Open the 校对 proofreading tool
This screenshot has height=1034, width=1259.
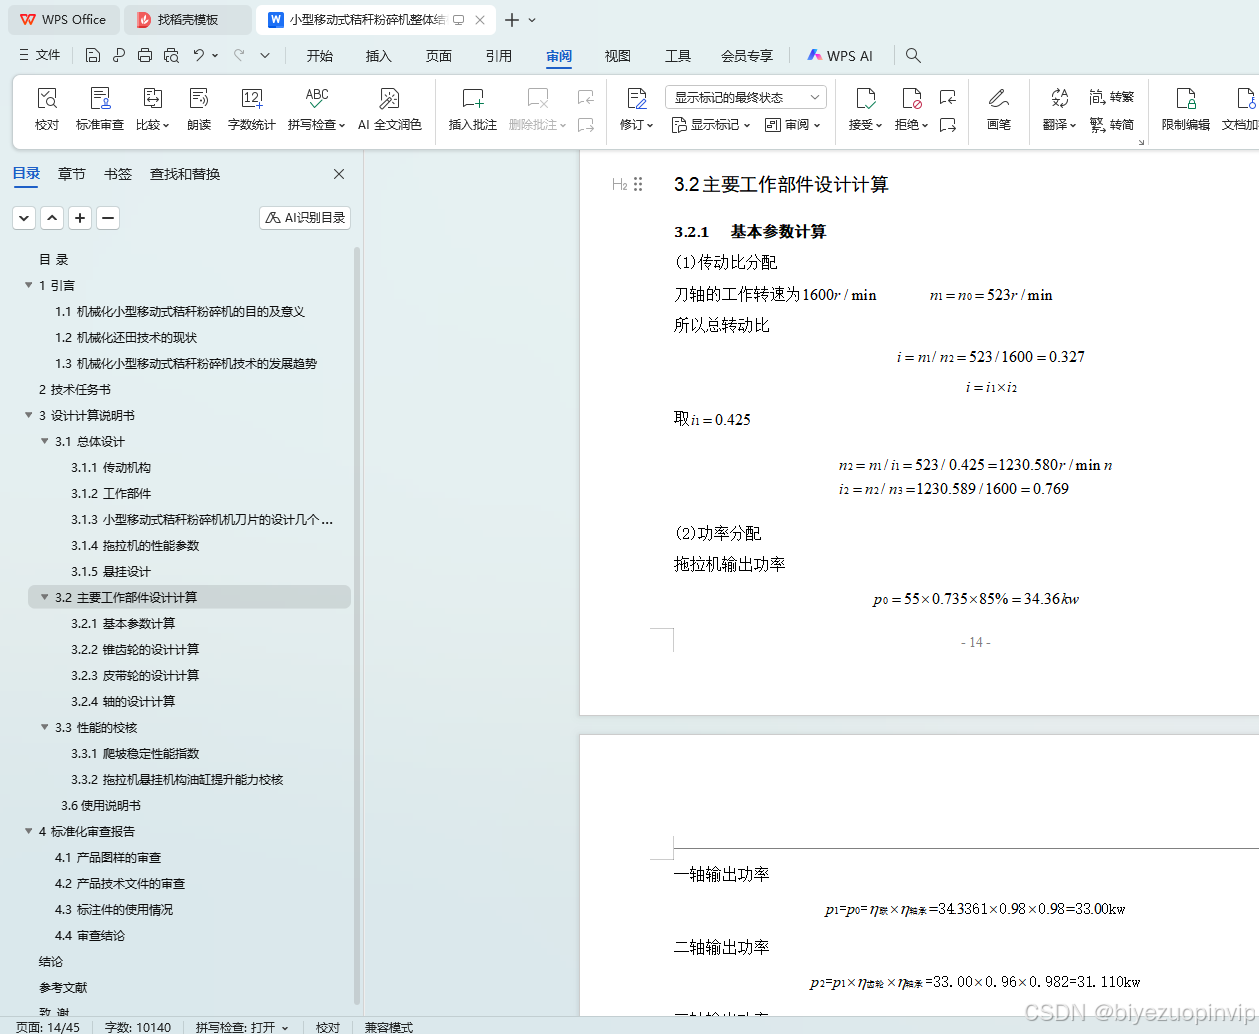click(47, 109)
